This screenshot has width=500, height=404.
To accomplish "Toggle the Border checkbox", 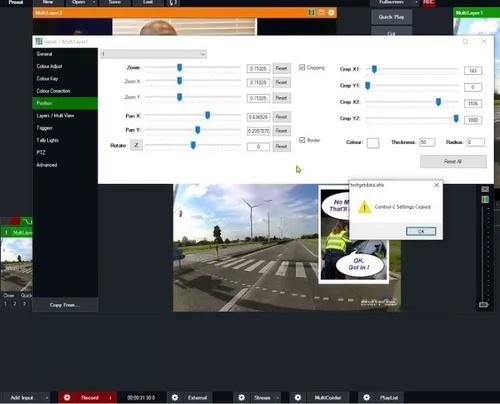I will (302, 140).
